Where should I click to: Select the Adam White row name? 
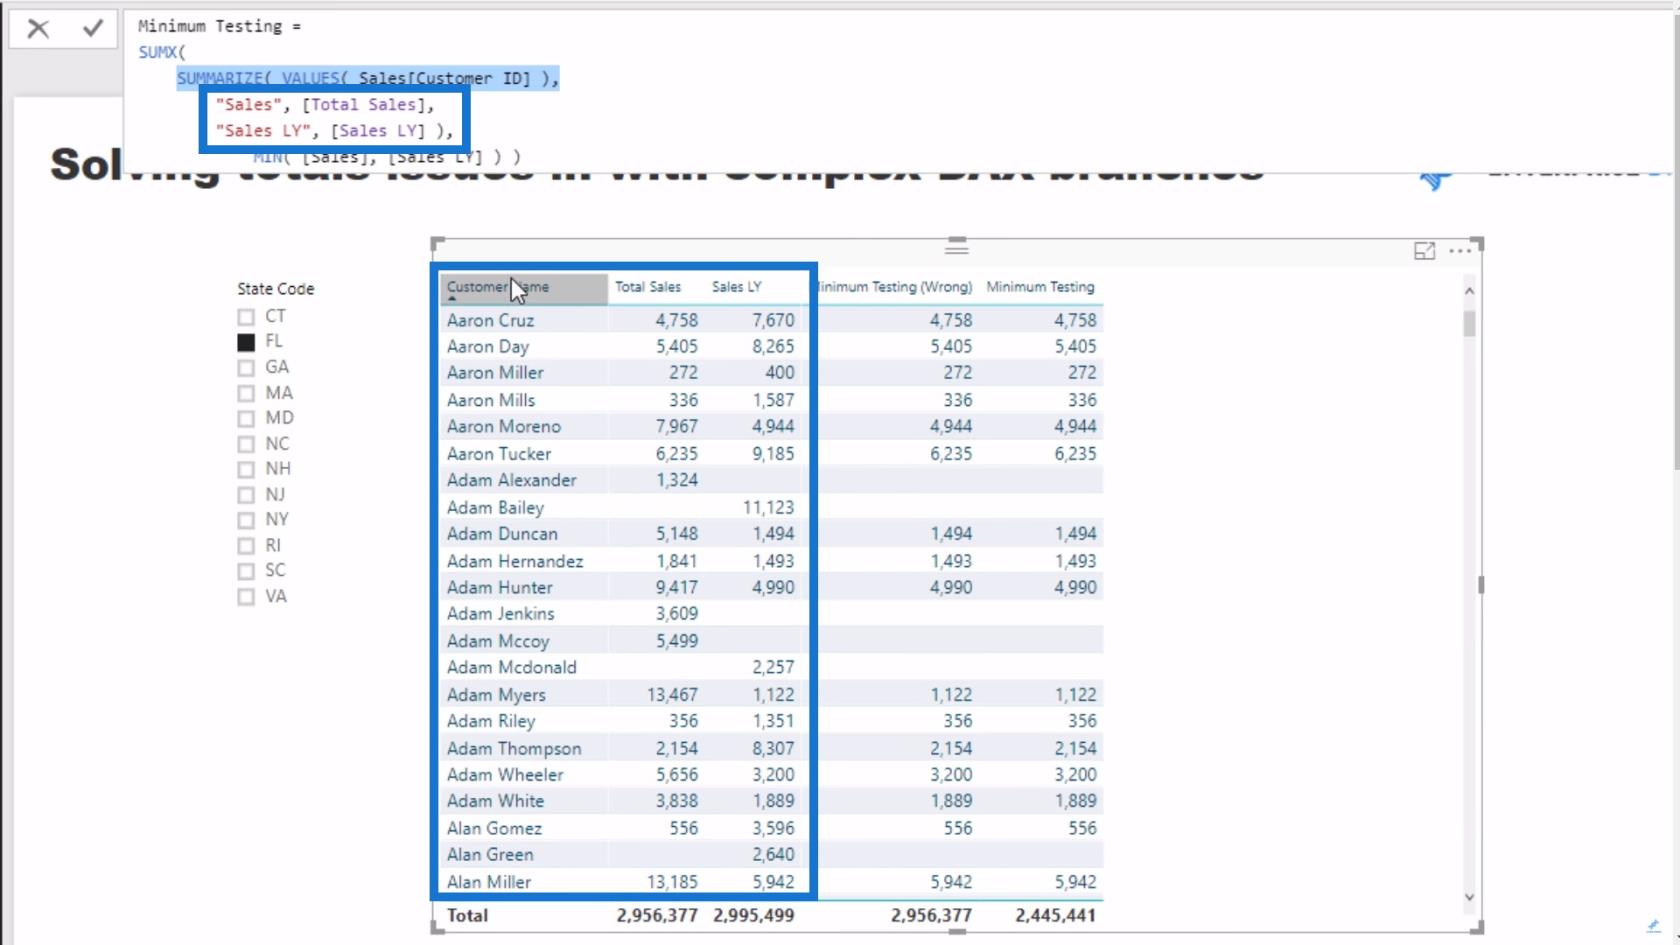[495, 801]
